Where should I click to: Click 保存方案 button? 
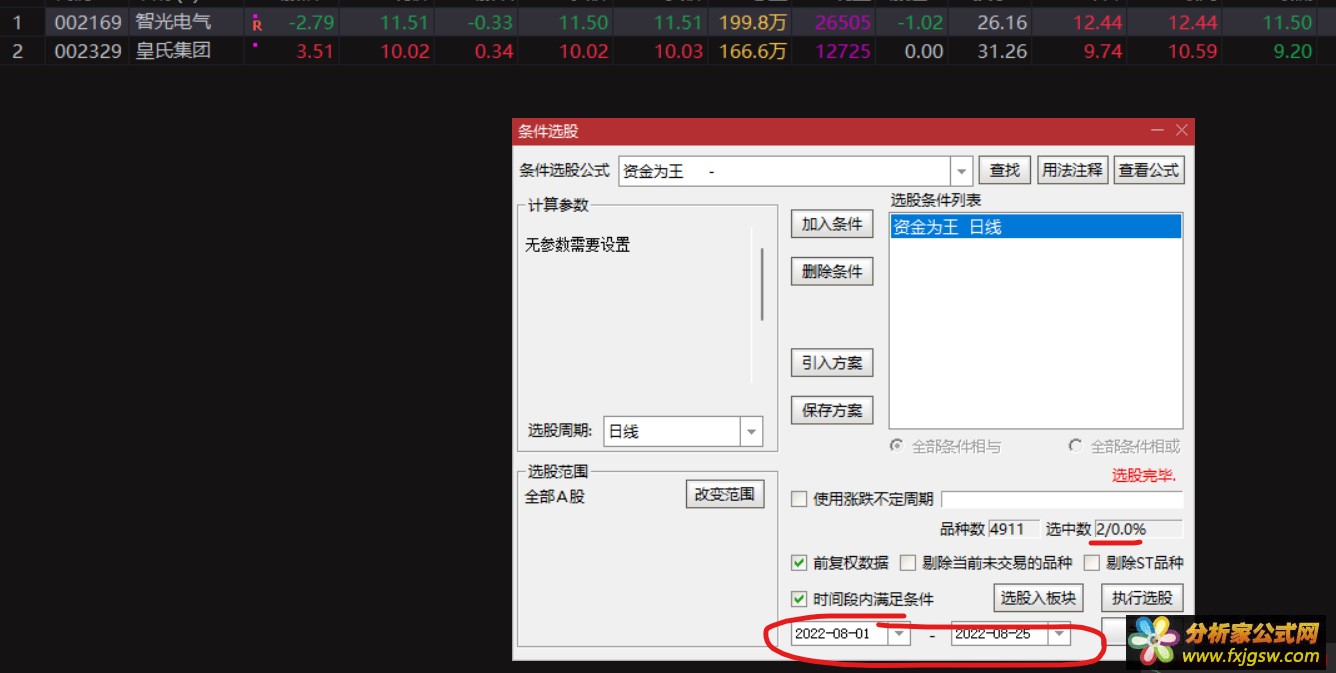point(832,410)
